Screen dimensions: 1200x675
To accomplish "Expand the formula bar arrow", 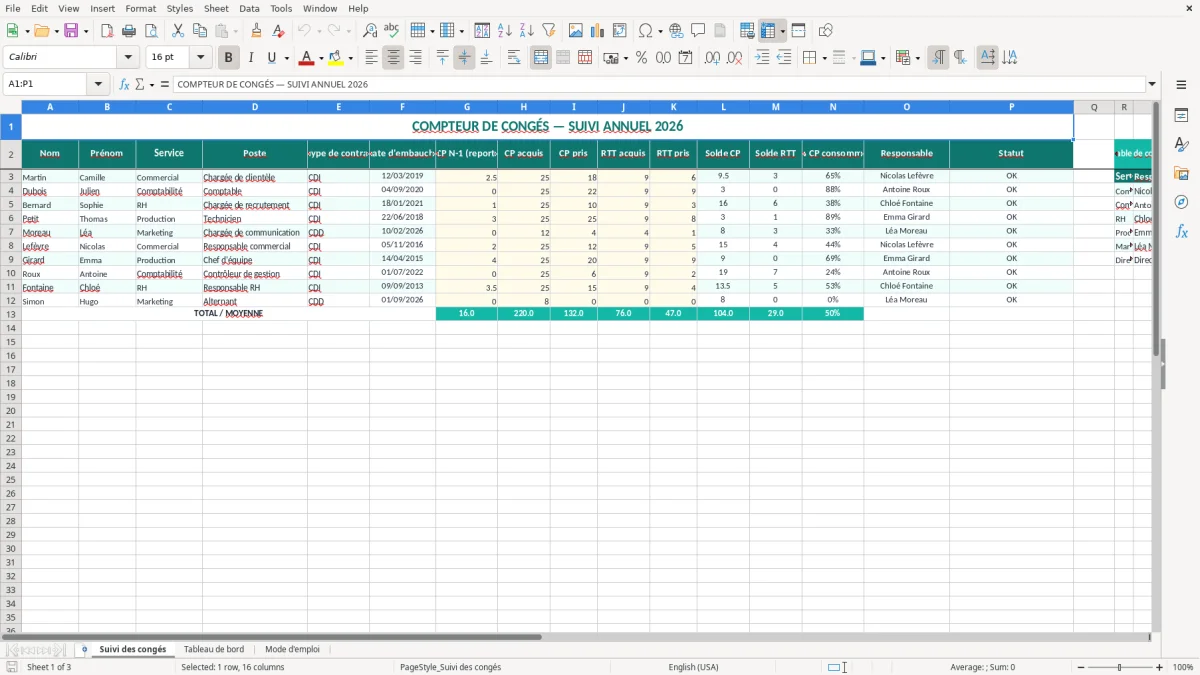I will click(x=1152, y=84).
